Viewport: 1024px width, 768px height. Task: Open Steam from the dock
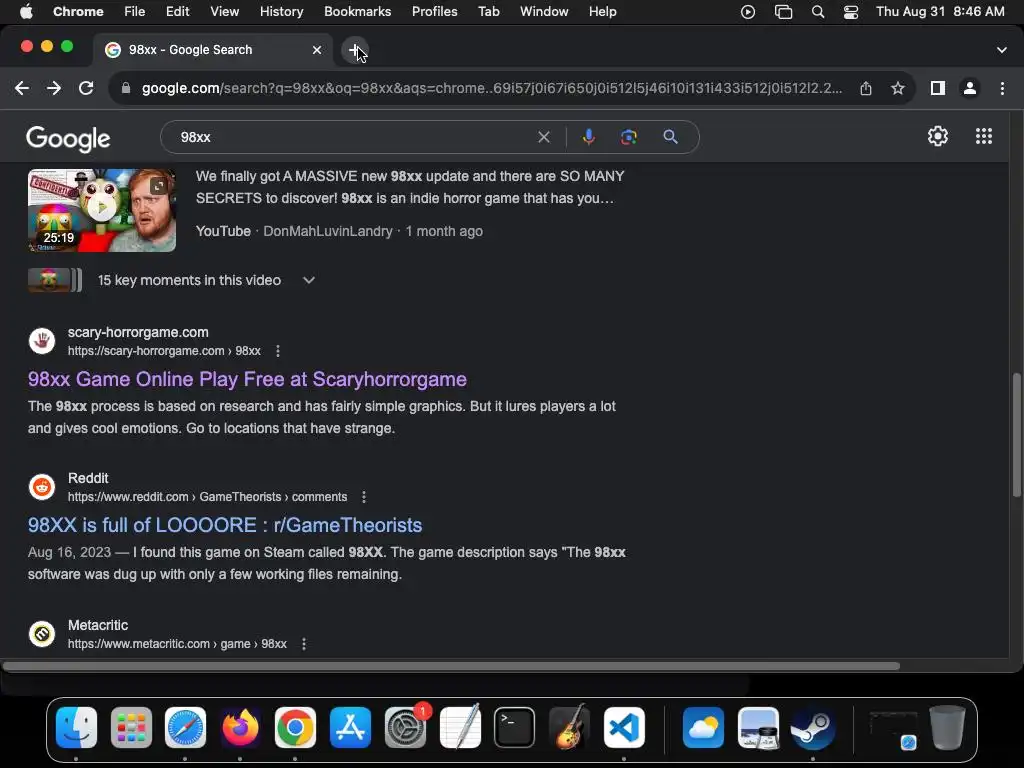point(812,728)
